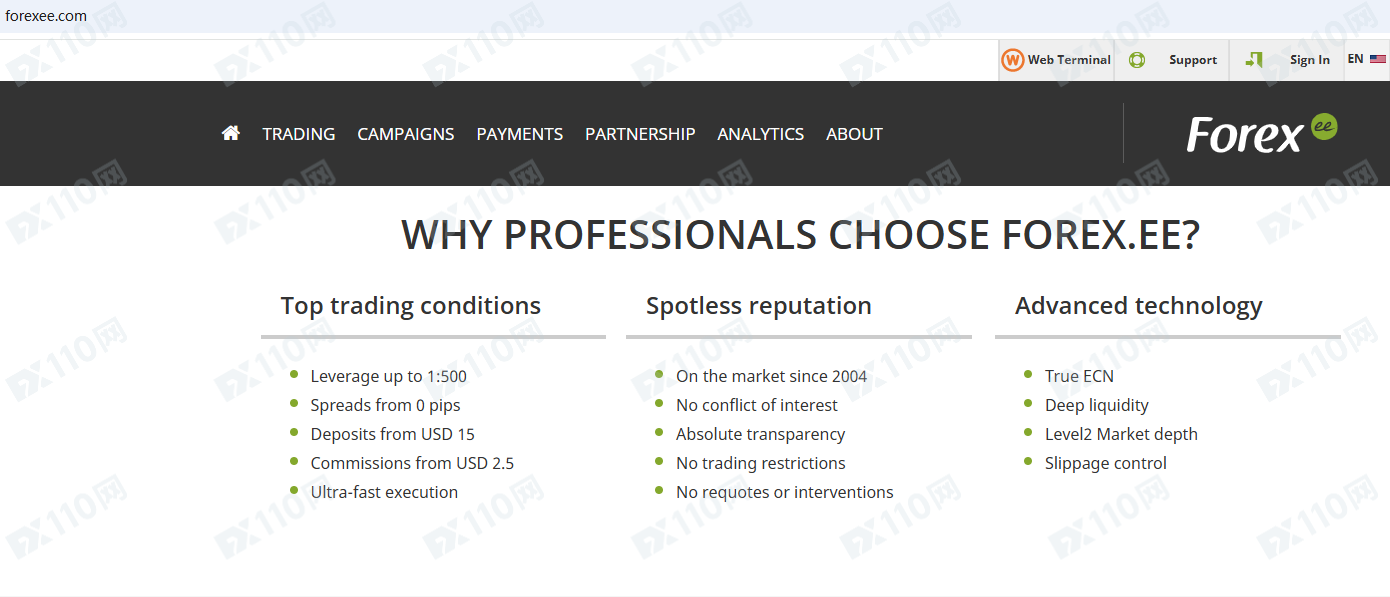Open the TRADING menu
The width and height of the screenshot is (1390, 597).
coord(299,134)
